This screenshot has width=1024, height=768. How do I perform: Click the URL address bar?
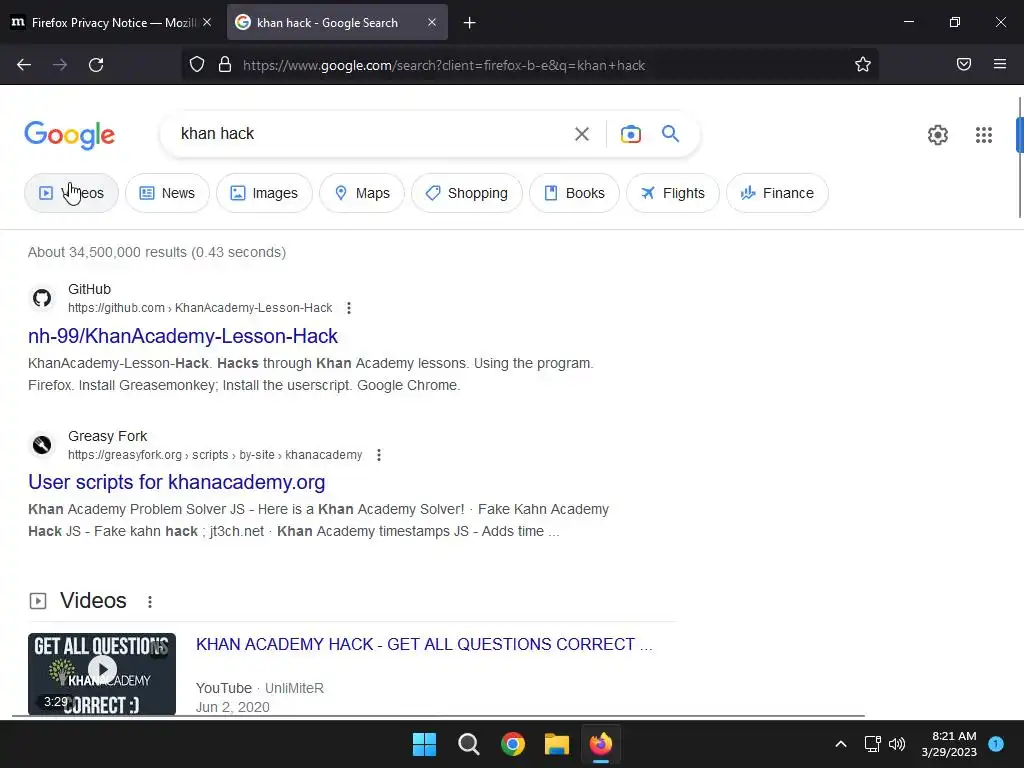[x=529, y=65]
